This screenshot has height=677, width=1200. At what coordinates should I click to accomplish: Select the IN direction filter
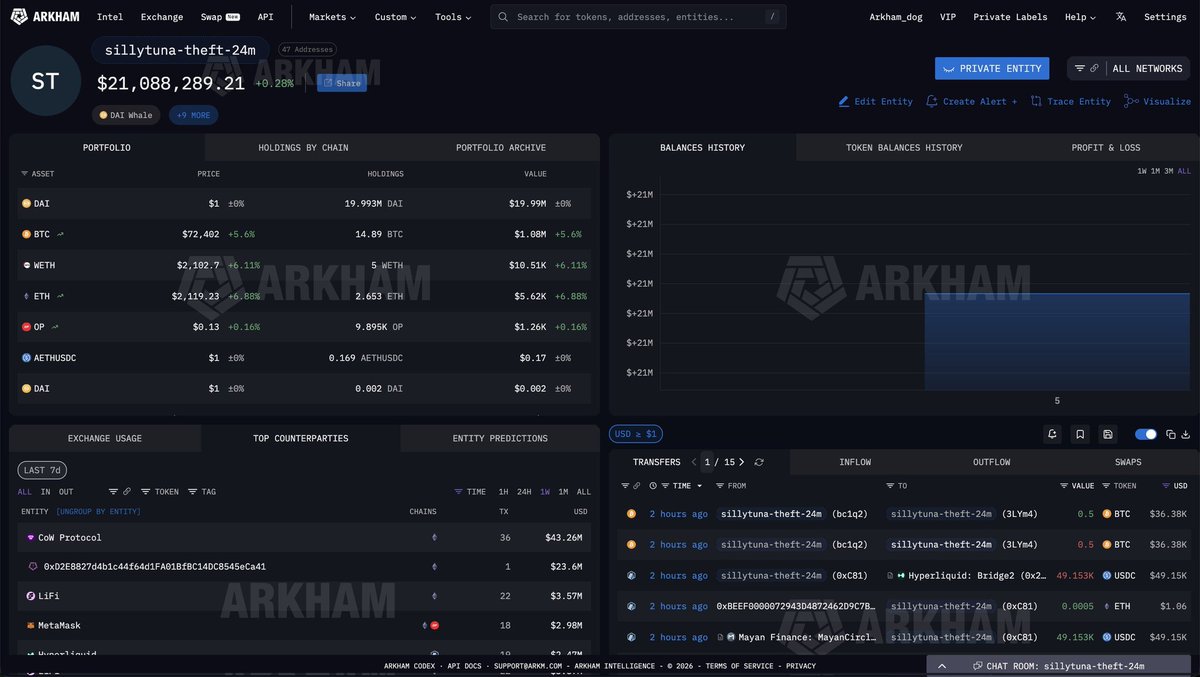(x=46, y=492)
